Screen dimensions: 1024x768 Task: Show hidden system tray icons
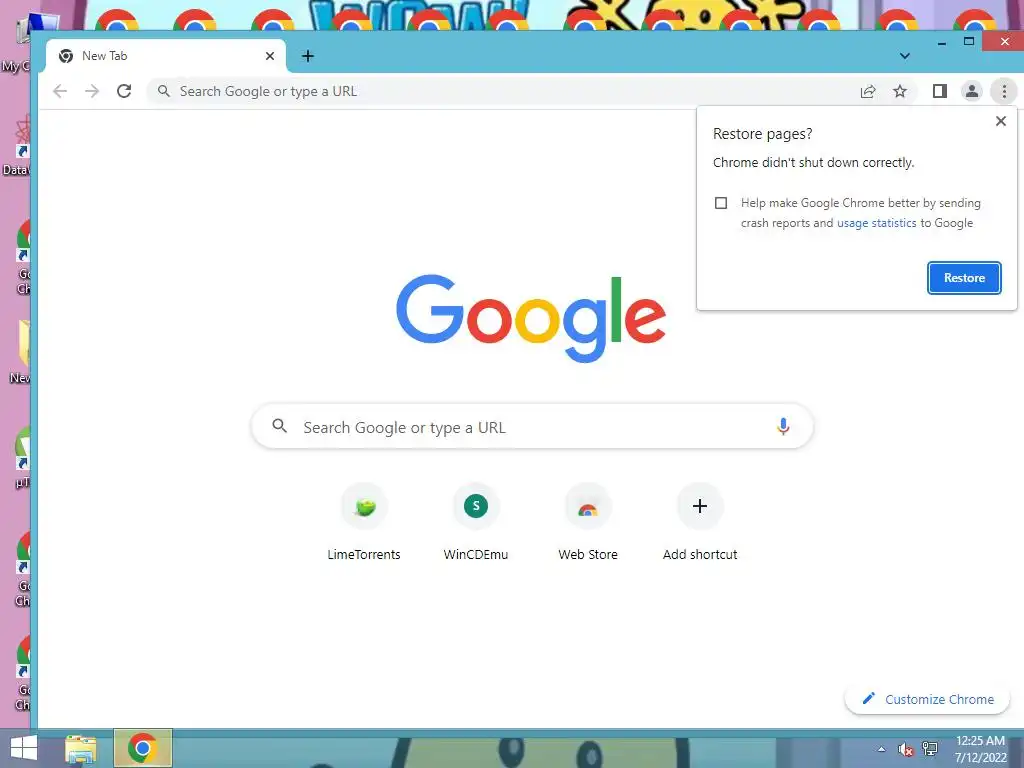[x=882, y=749]
